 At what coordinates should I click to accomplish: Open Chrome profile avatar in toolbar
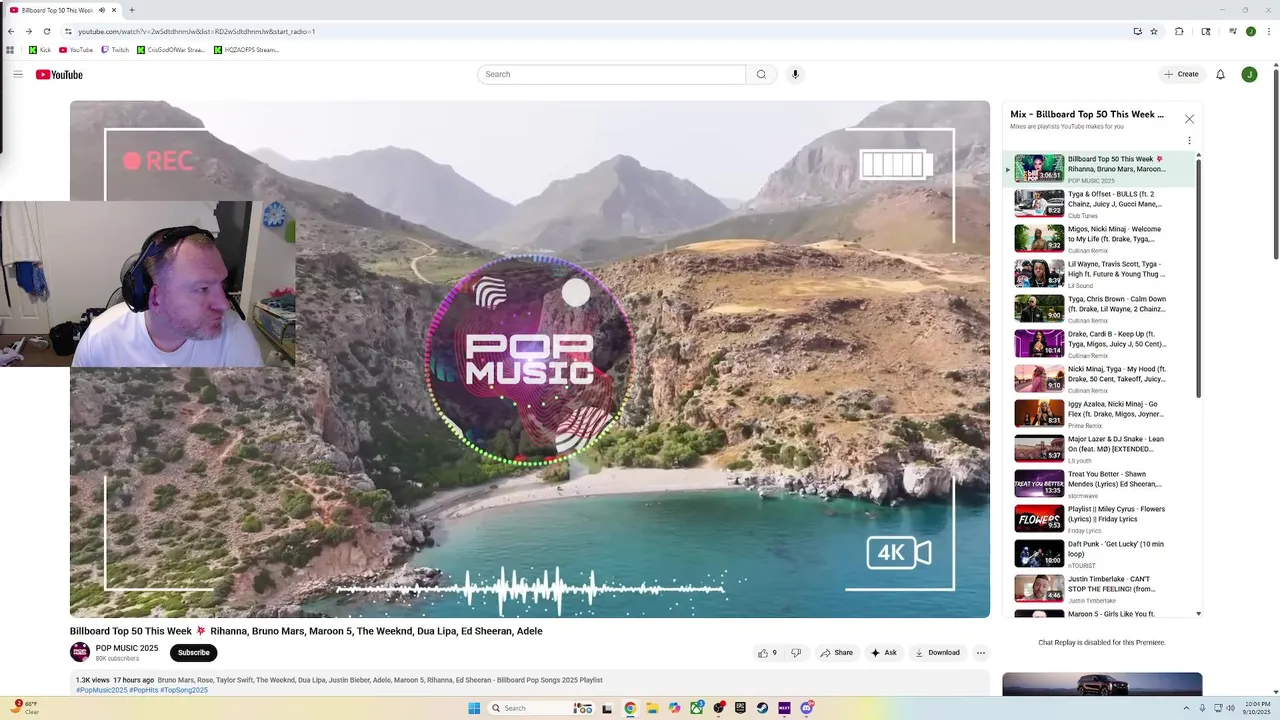[x=1250, y=31]
